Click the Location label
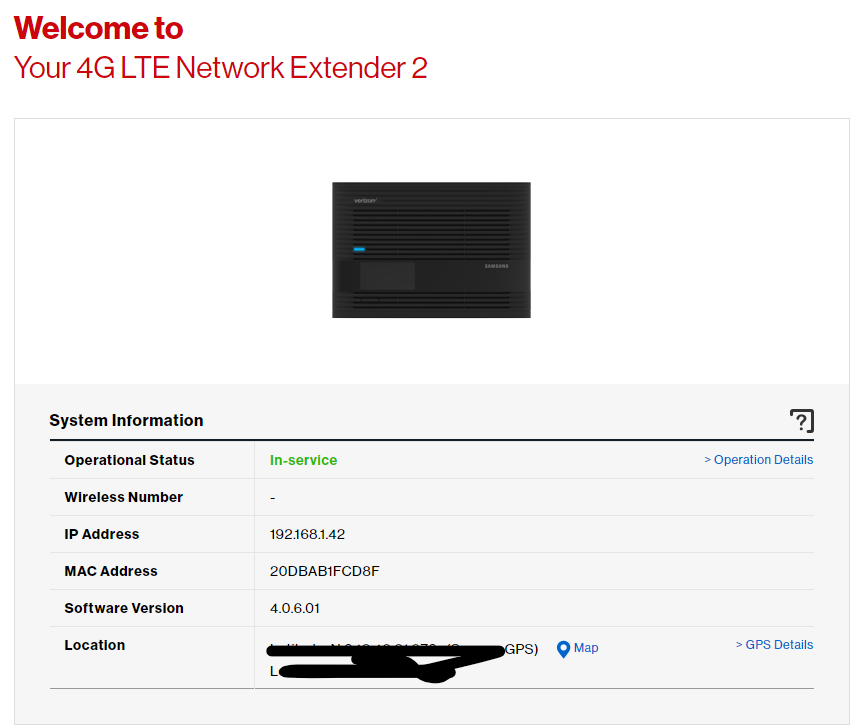Screen dimensions: 864x728 [x=95, y=645]
